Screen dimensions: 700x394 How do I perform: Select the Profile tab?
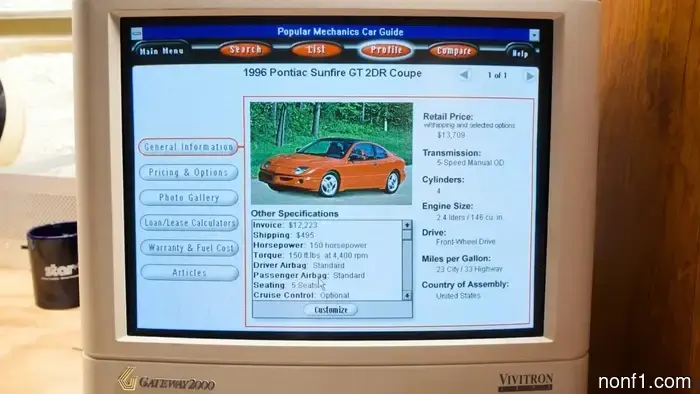tap(386, 50)
